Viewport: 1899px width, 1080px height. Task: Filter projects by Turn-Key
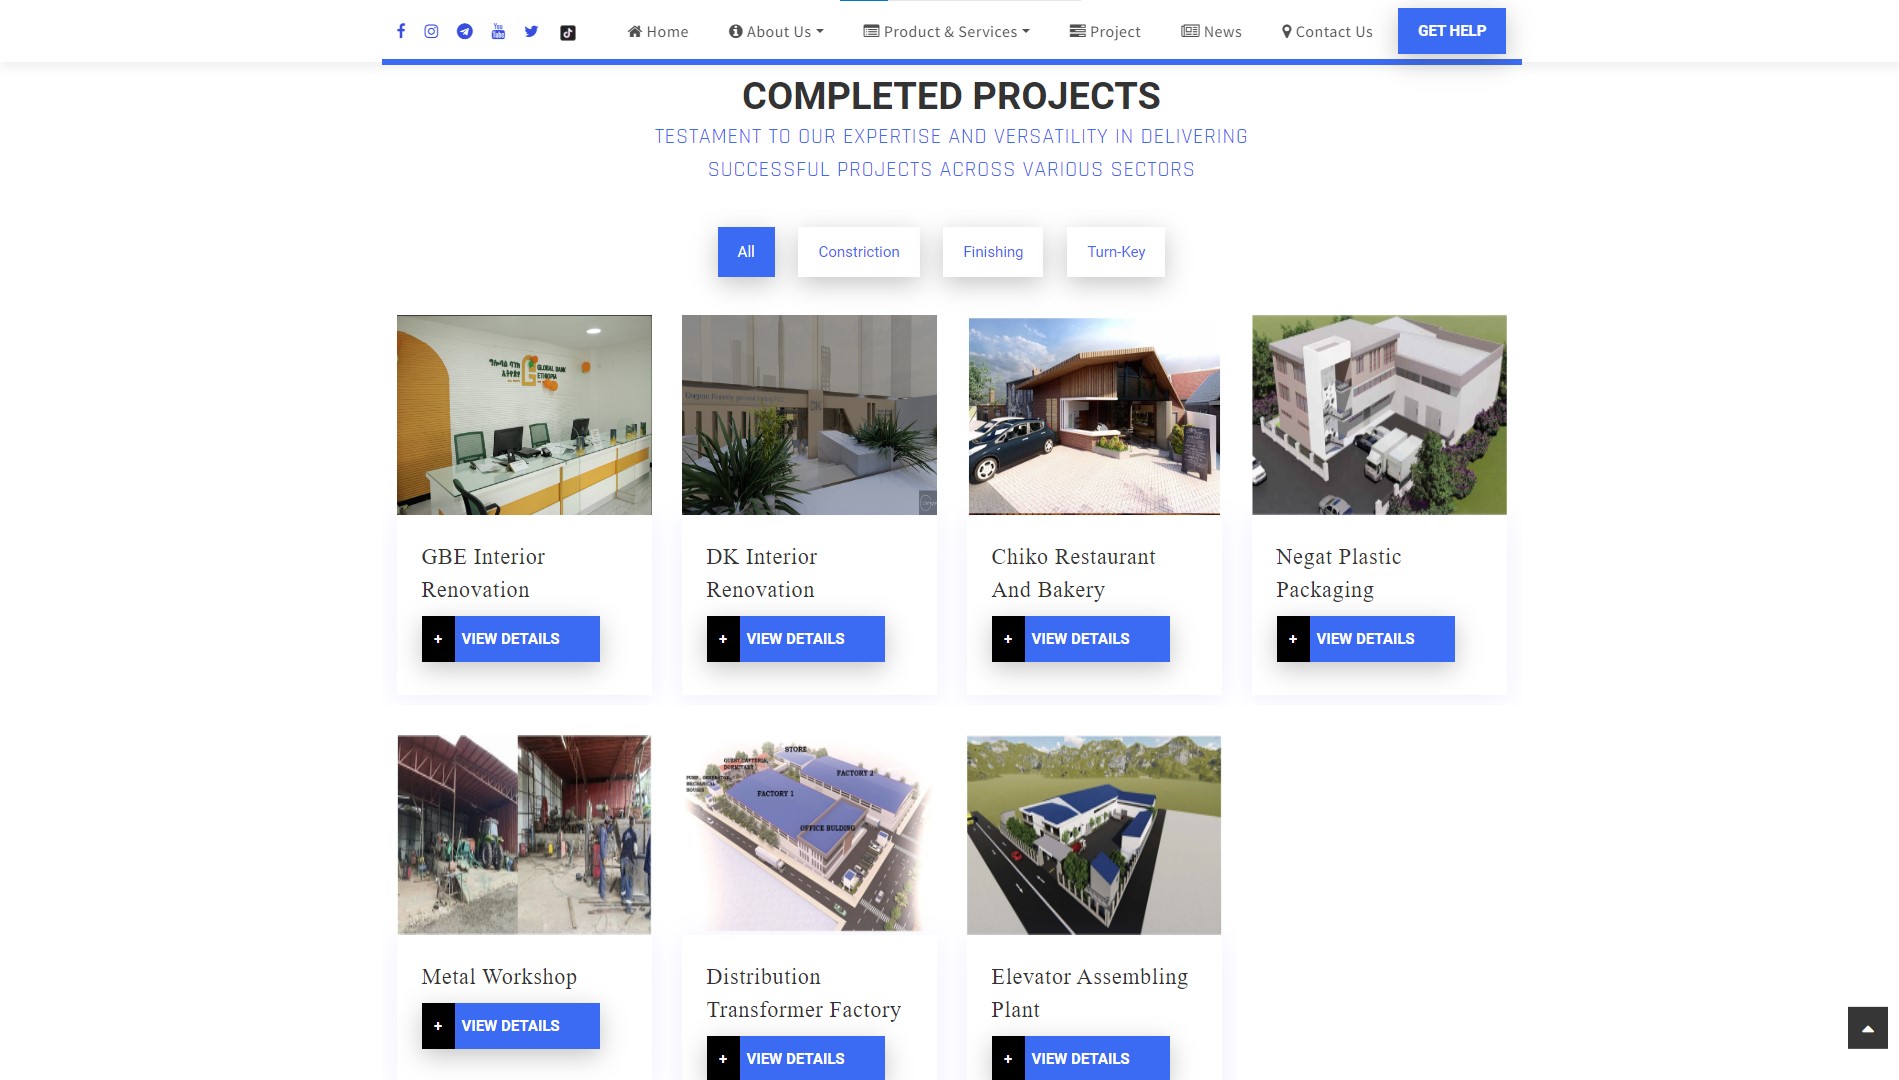point(1116,252)
